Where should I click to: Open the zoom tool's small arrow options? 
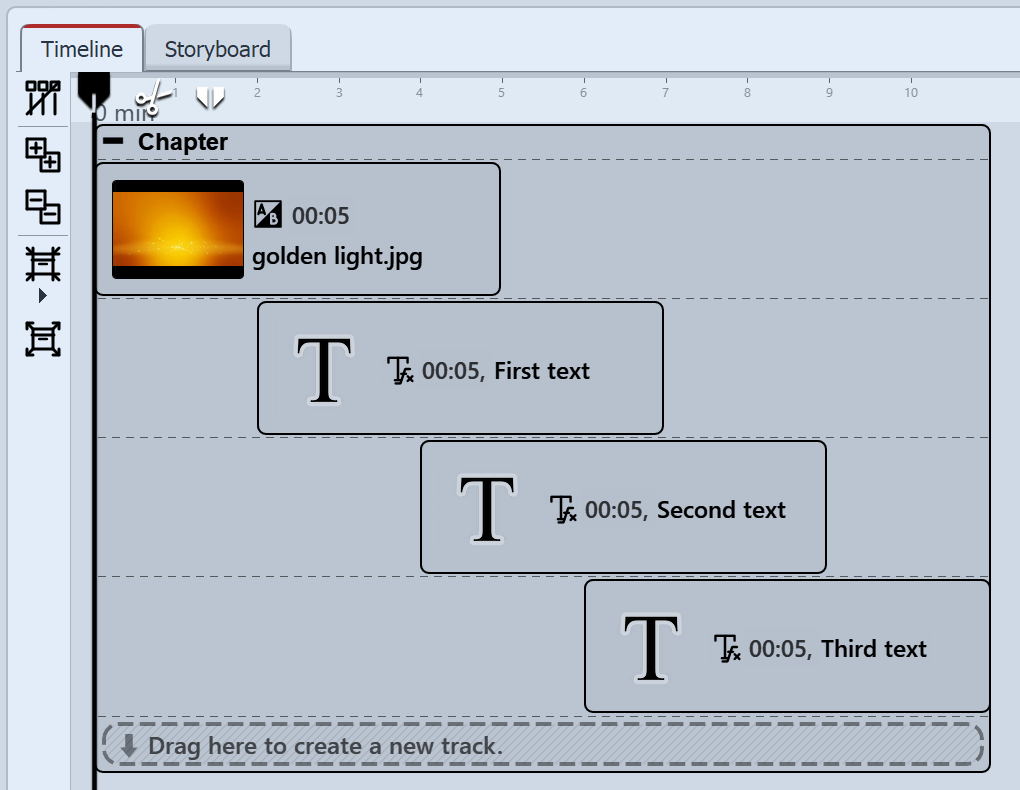[x=42, y=294]
